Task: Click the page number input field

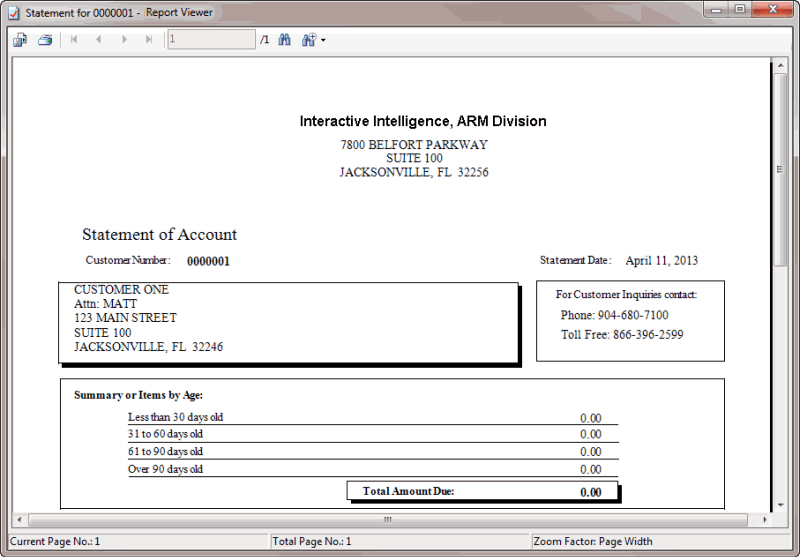Action: click(x=211, y=40)
